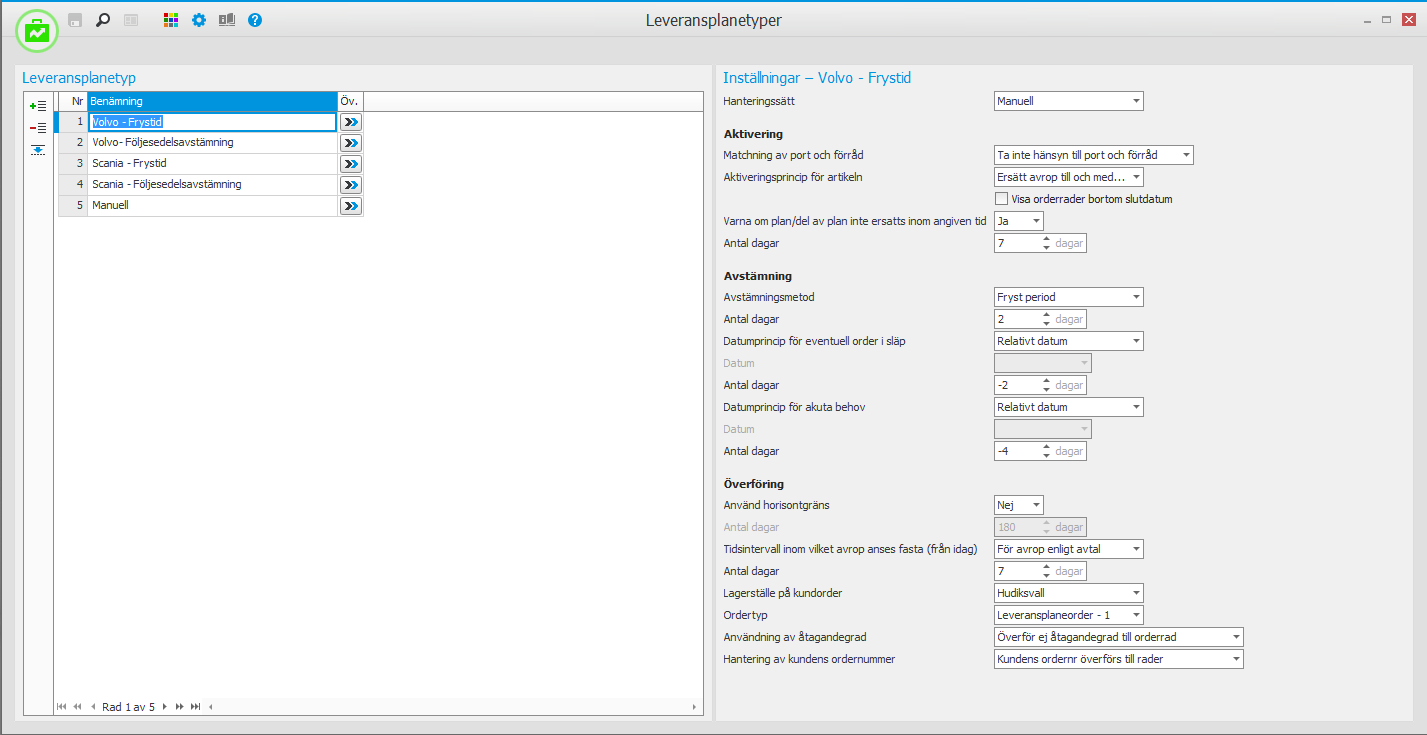Image resolution: width=1427 pixels, height=735 pixels.
Task: Open the colorful grid module icon
Action: click(x=171, y=20)
